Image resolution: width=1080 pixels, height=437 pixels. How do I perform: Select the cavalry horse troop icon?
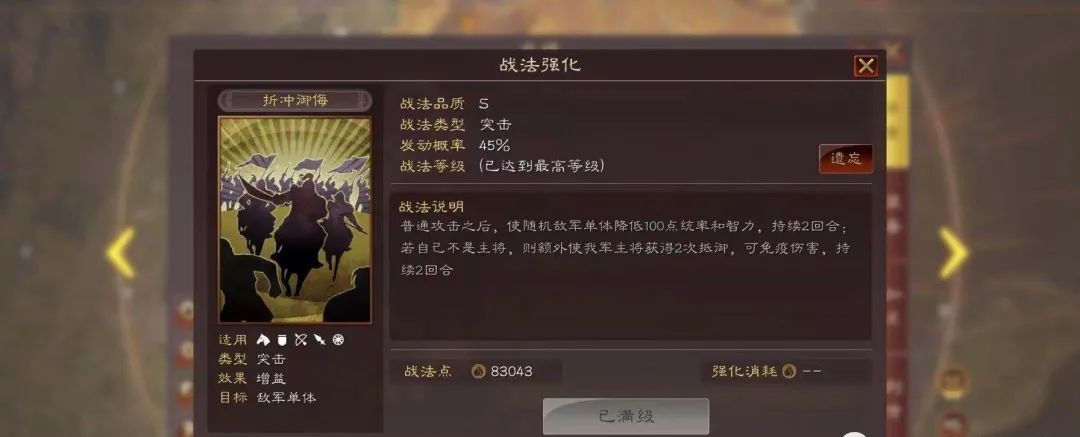pos(262,340)
